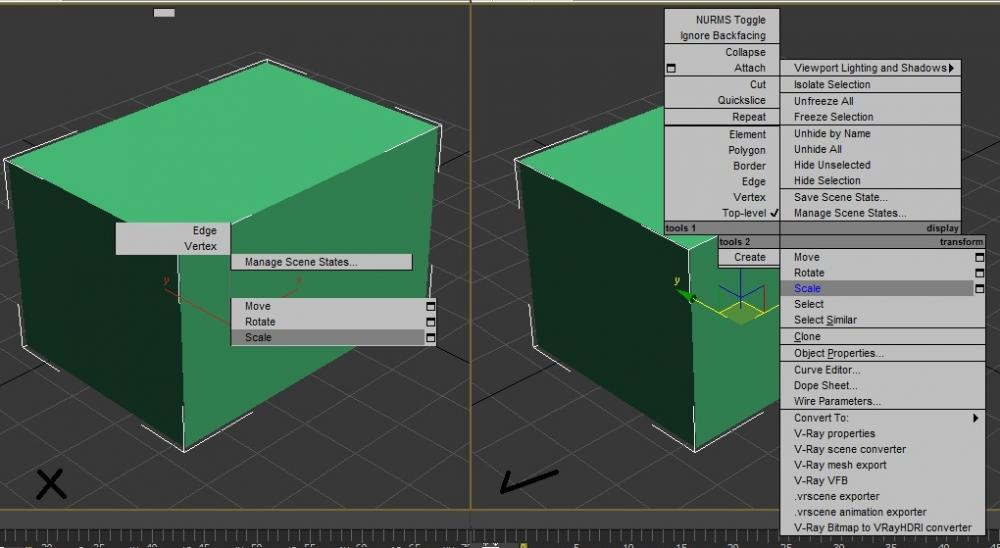
Task: Open Move settings box in full transform menu
Action: click(979, 257)
